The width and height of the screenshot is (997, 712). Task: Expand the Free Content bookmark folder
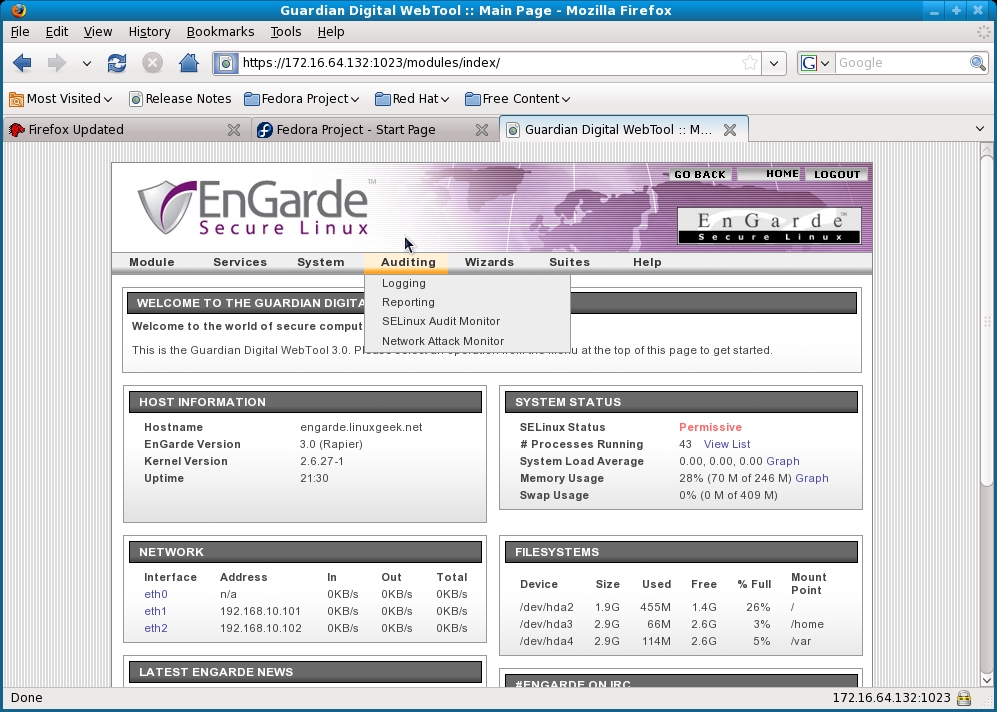518,99
